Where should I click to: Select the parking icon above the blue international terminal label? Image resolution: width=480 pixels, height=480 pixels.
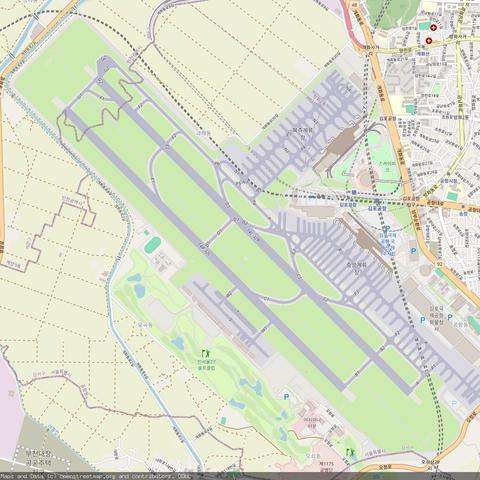point(386,229)
